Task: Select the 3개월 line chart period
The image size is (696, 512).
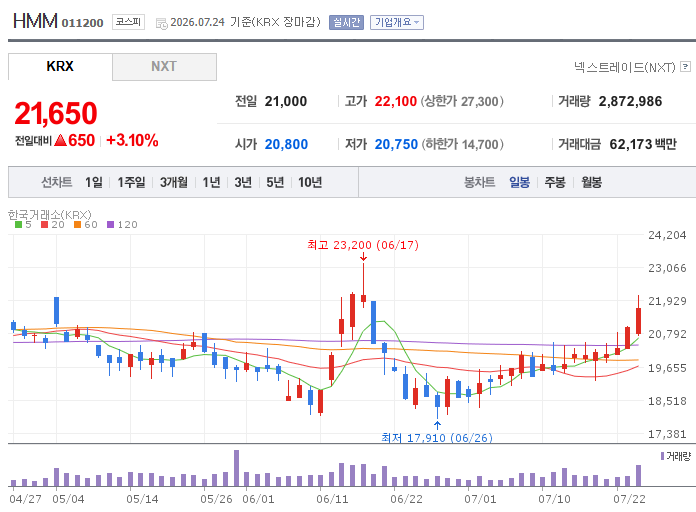Action: (174, 182)
